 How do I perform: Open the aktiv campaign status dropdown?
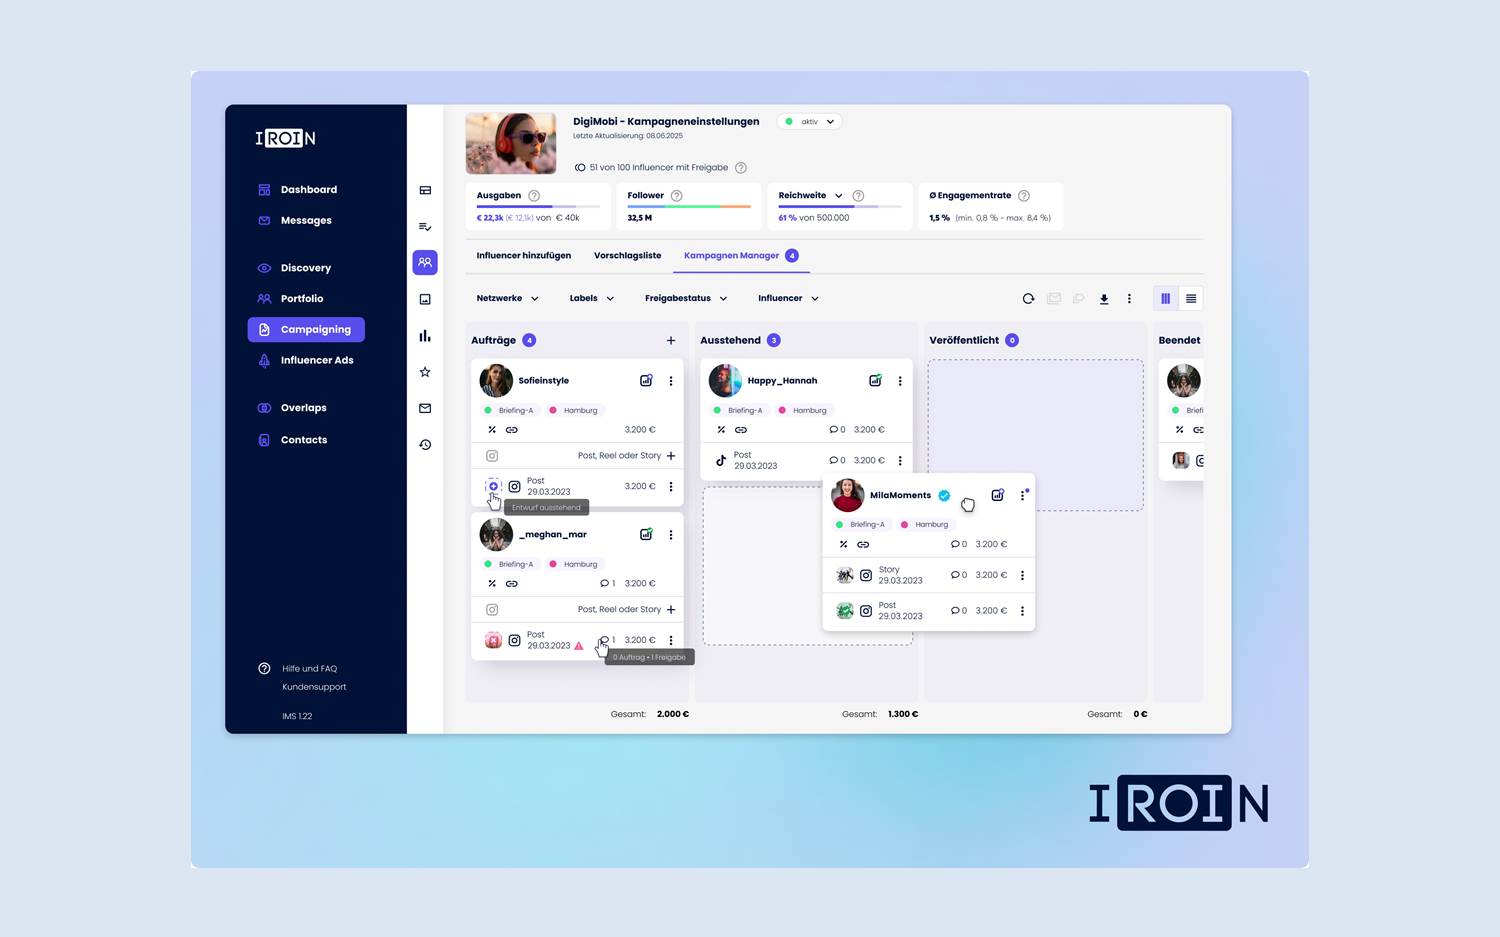pos(811,122)
